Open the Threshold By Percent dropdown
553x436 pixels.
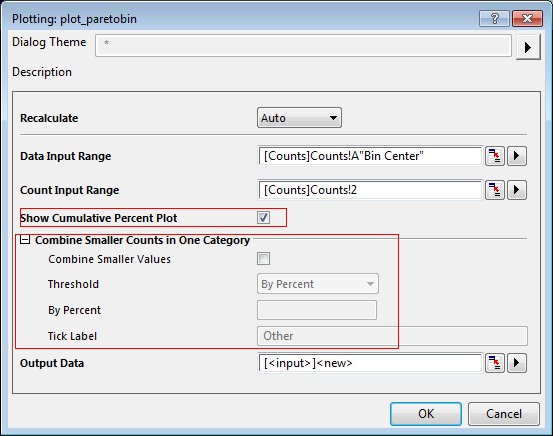click(x=318, y=284)
